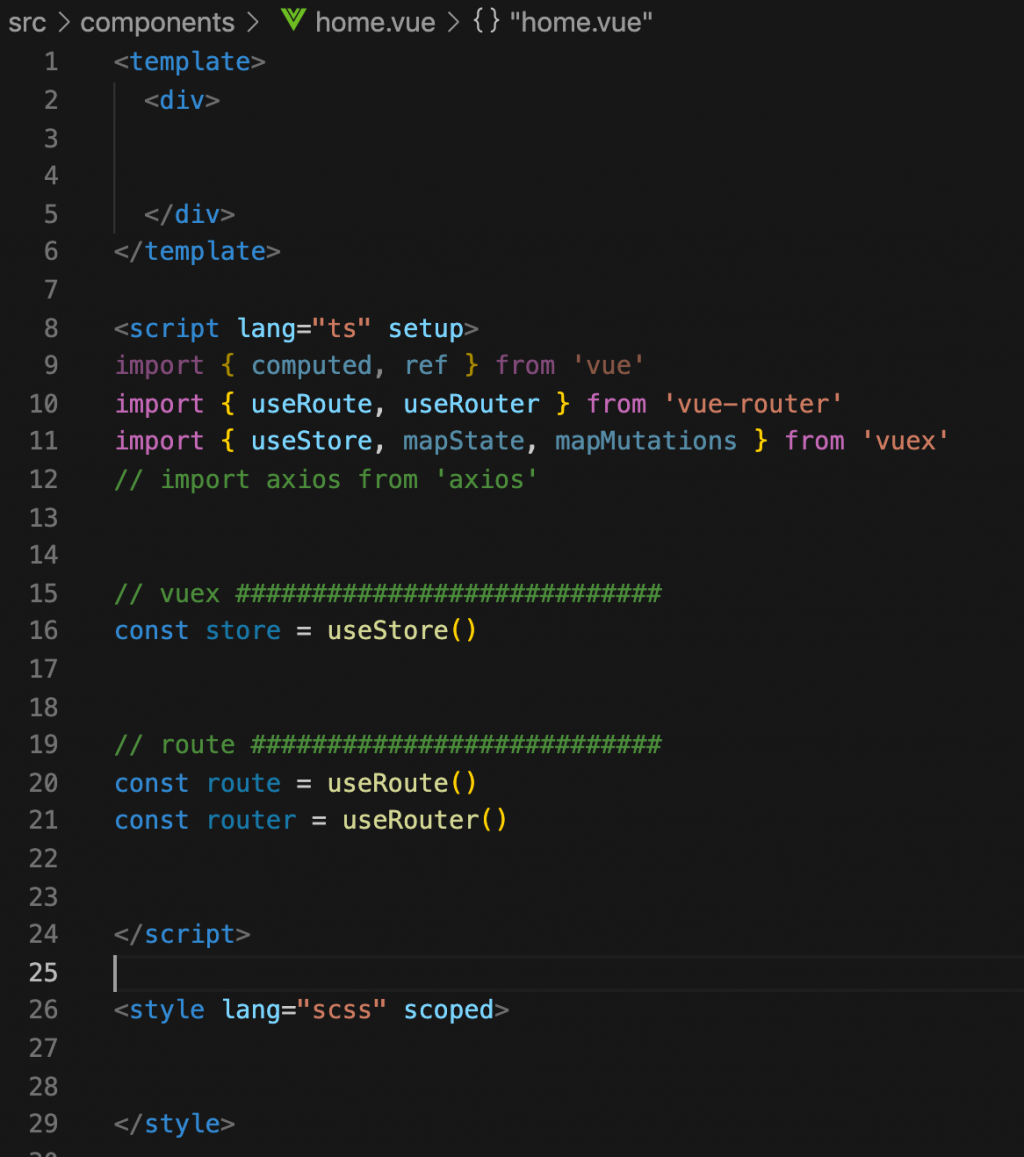Screen dimensions: 1024x1157
Task: Click the 'router' variable on line 21
Action: [251, 820]
